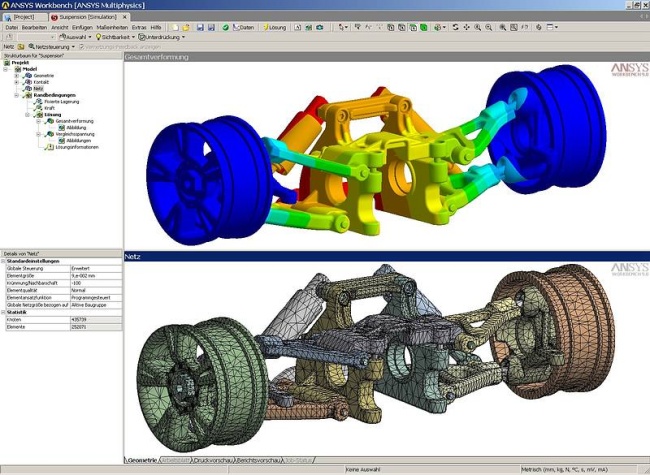The image size is (650, 475).
Task: Switch to the [Project] tab
Action: click(24, 17)
